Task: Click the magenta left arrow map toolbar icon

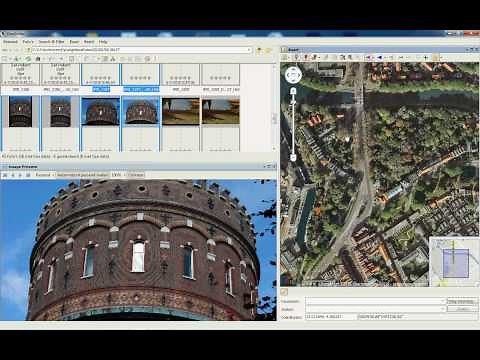Action: 368,58
